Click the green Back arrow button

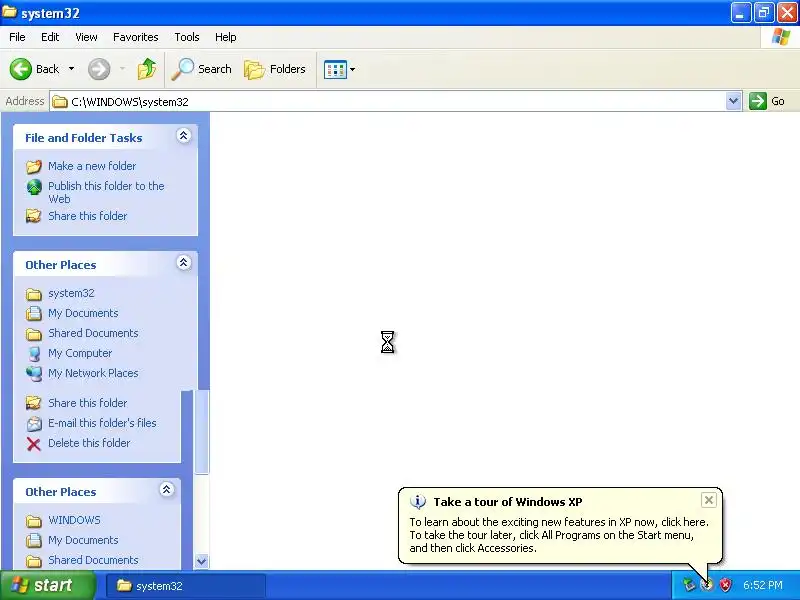21,69
